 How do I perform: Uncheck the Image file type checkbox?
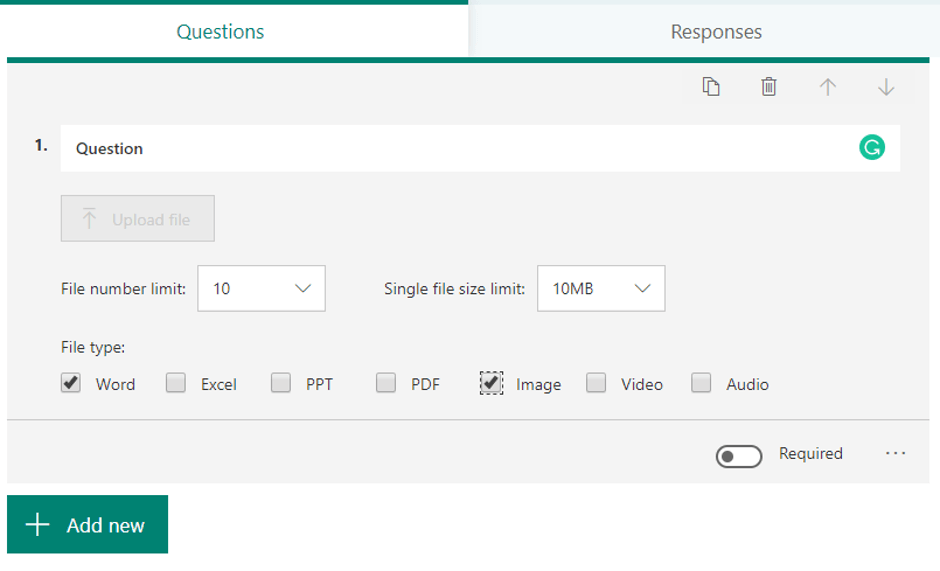coord(491,383)
